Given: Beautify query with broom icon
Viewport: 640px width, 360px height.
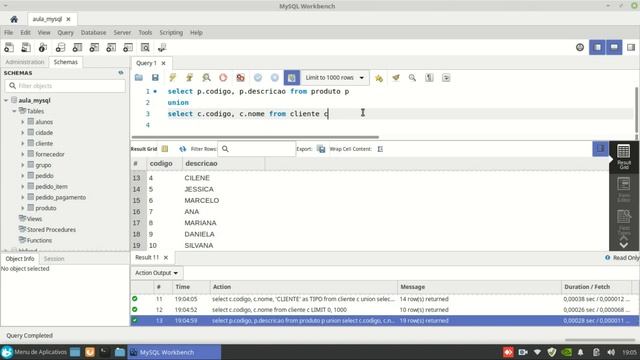Looking at the screenshot, I should click(396, 78).
